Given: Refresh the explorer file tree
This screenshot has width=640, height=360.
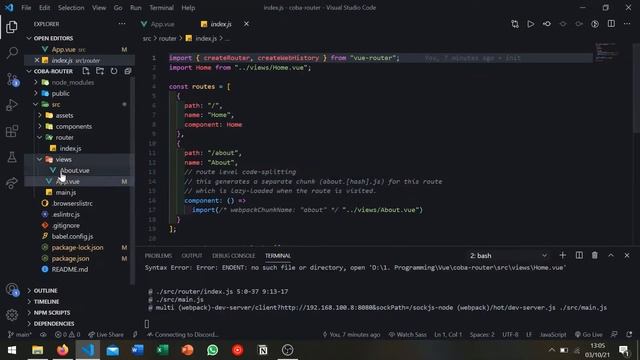Looking at the screenshot, I should pos(114,71).
